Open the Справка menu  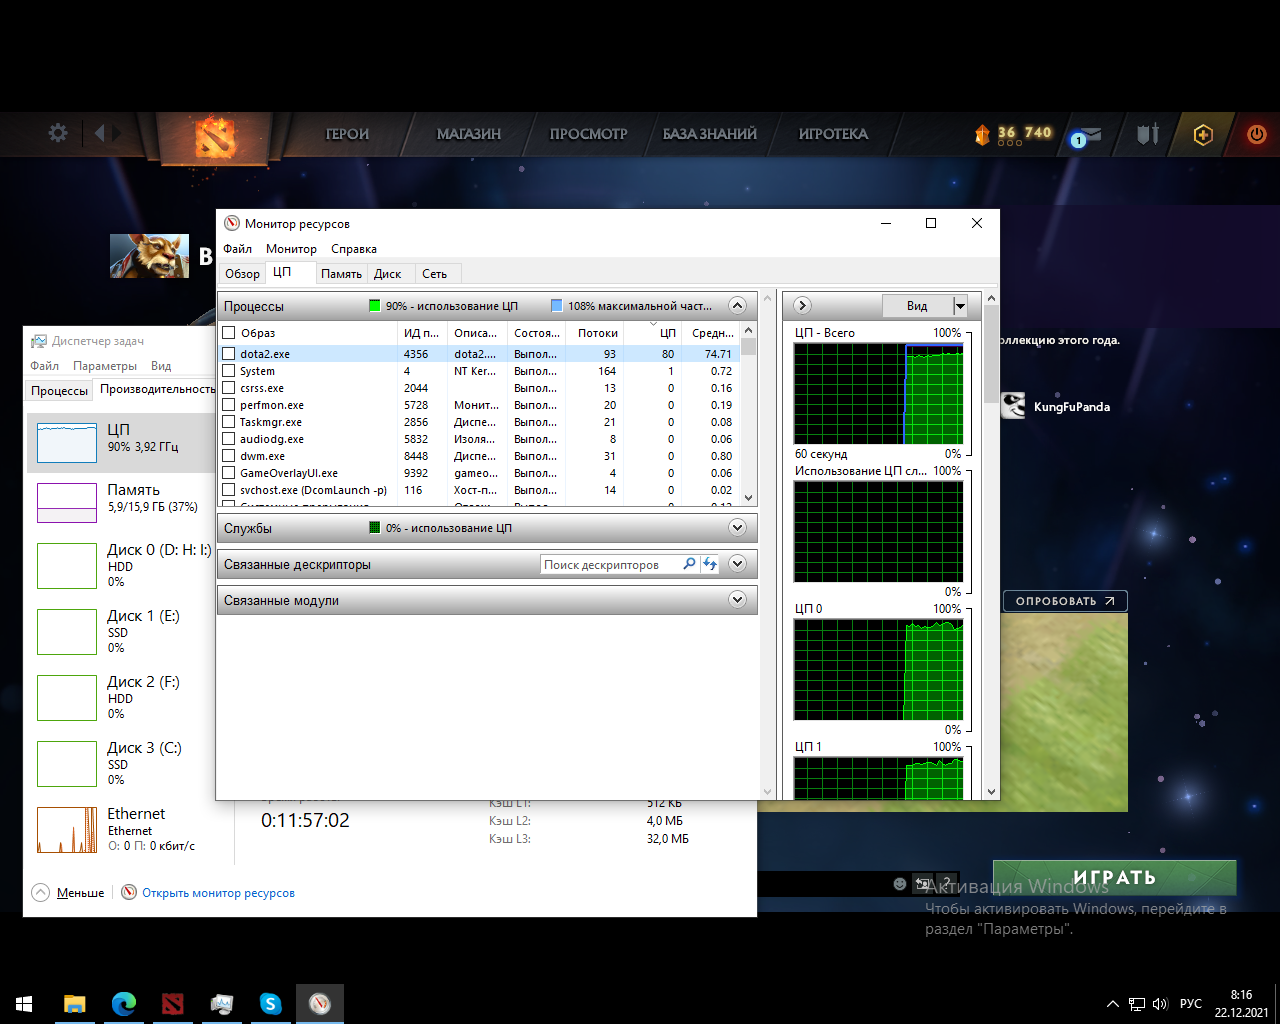[x=354, y=249]
